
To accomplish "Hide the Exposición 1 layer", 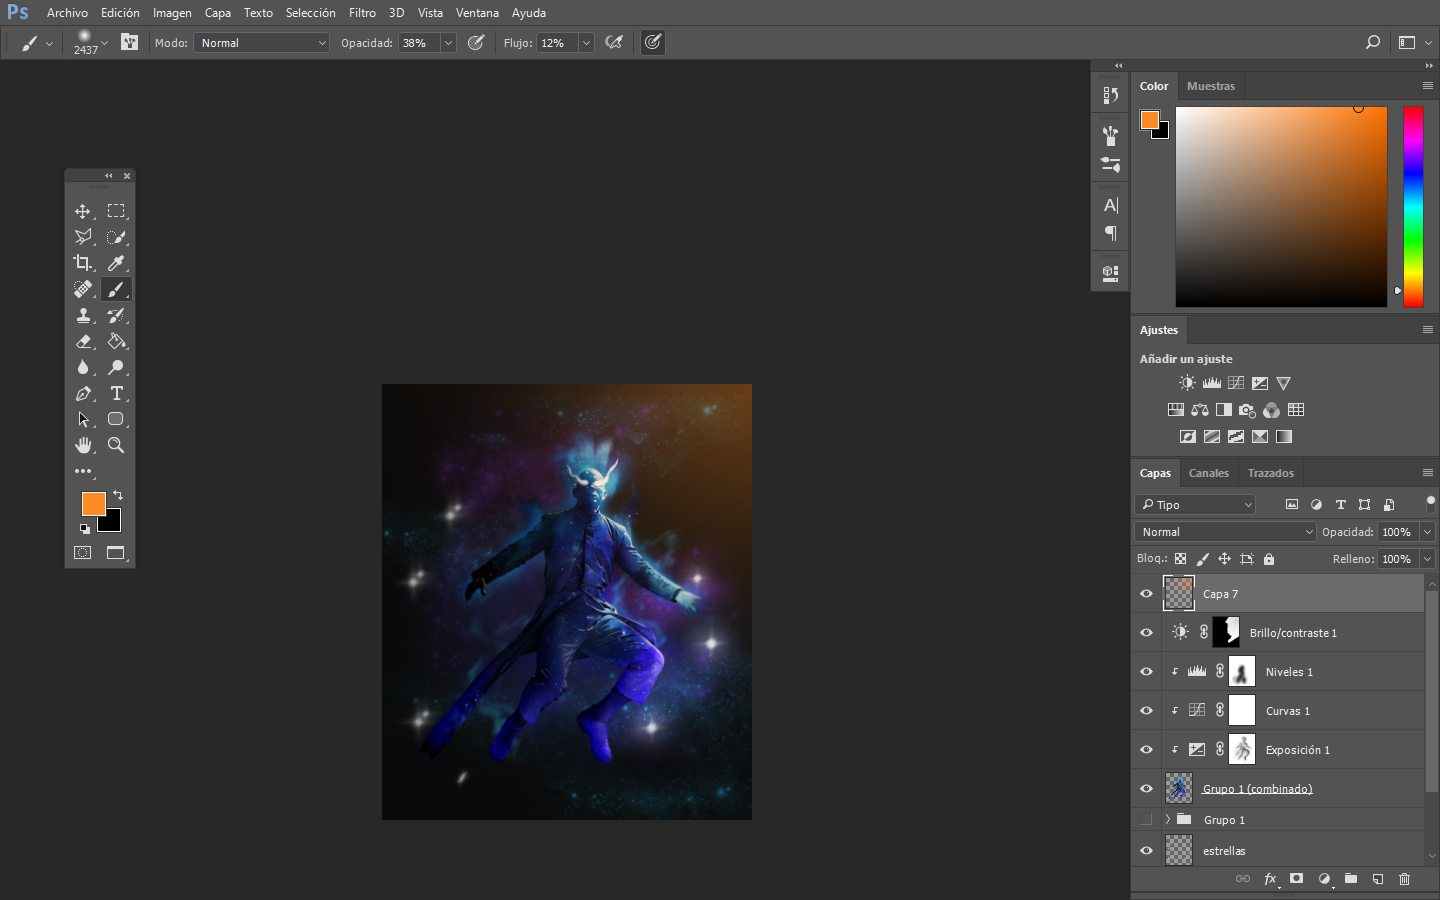I will [x=1146, y=750].
